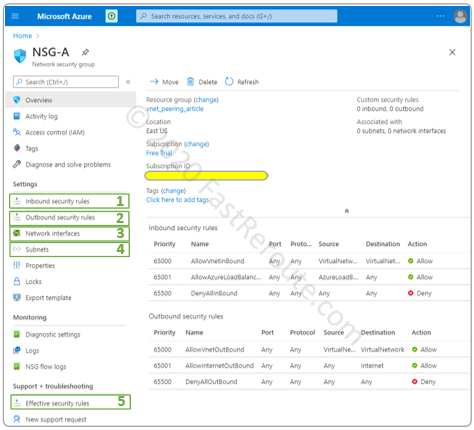
Task: Select the AllowInternetOutBound rule row
Action: click(x=309, y=365)
